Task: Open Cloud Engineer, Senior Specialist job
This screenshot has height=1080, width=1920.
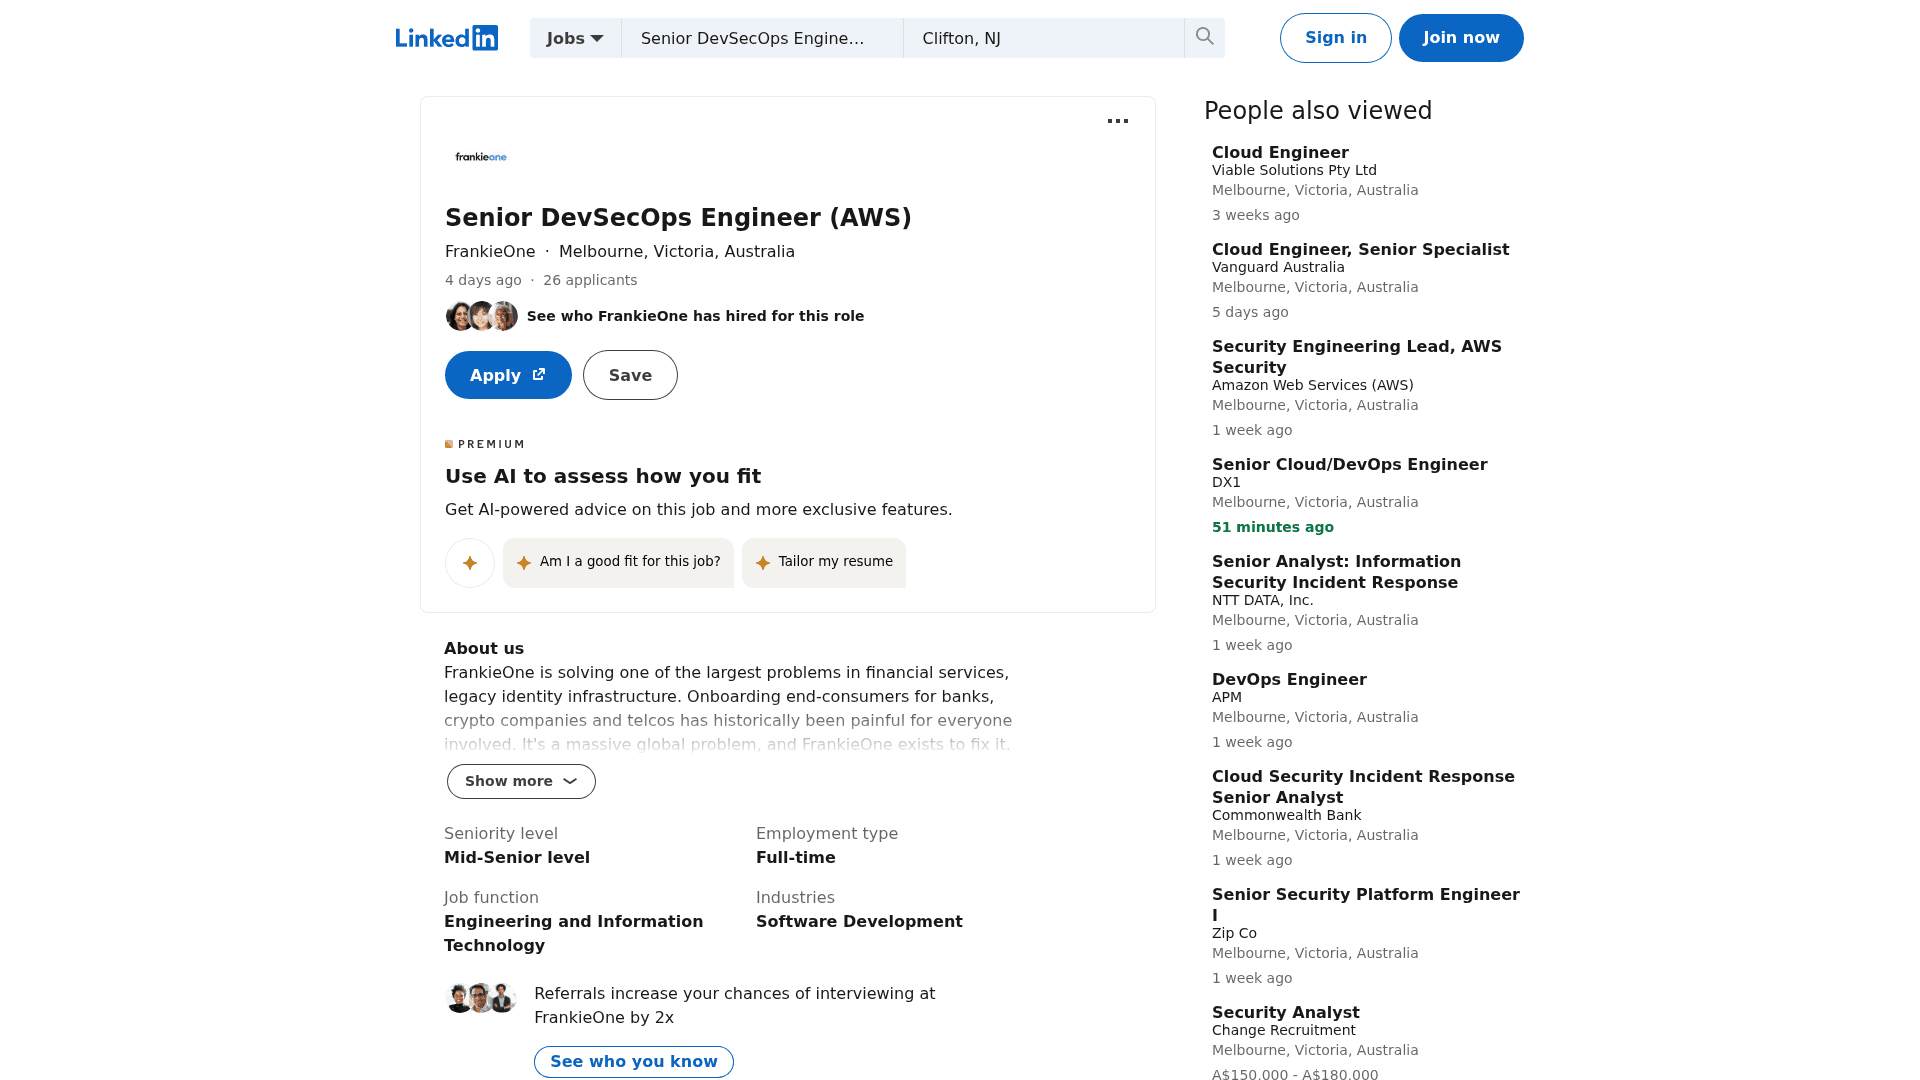Action: 1360,250
